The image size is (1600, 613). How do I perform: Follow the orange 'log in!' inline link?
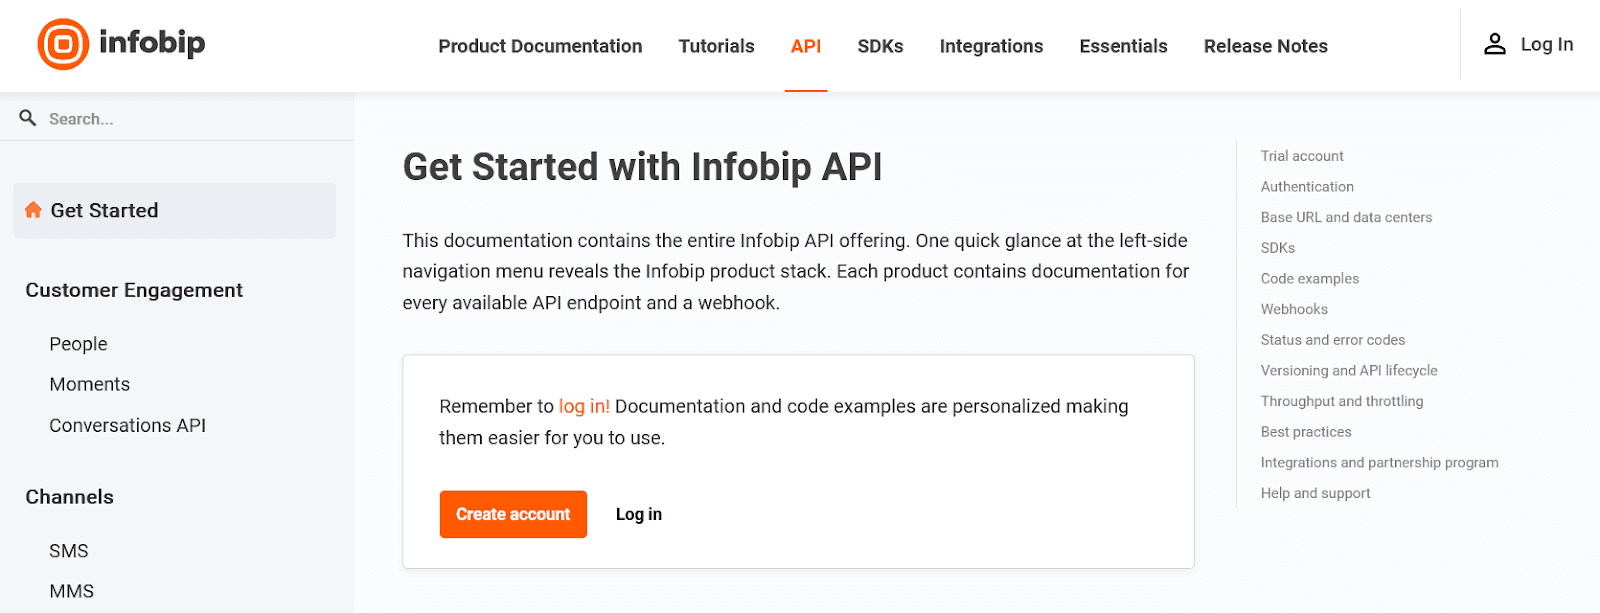[584, 406]
